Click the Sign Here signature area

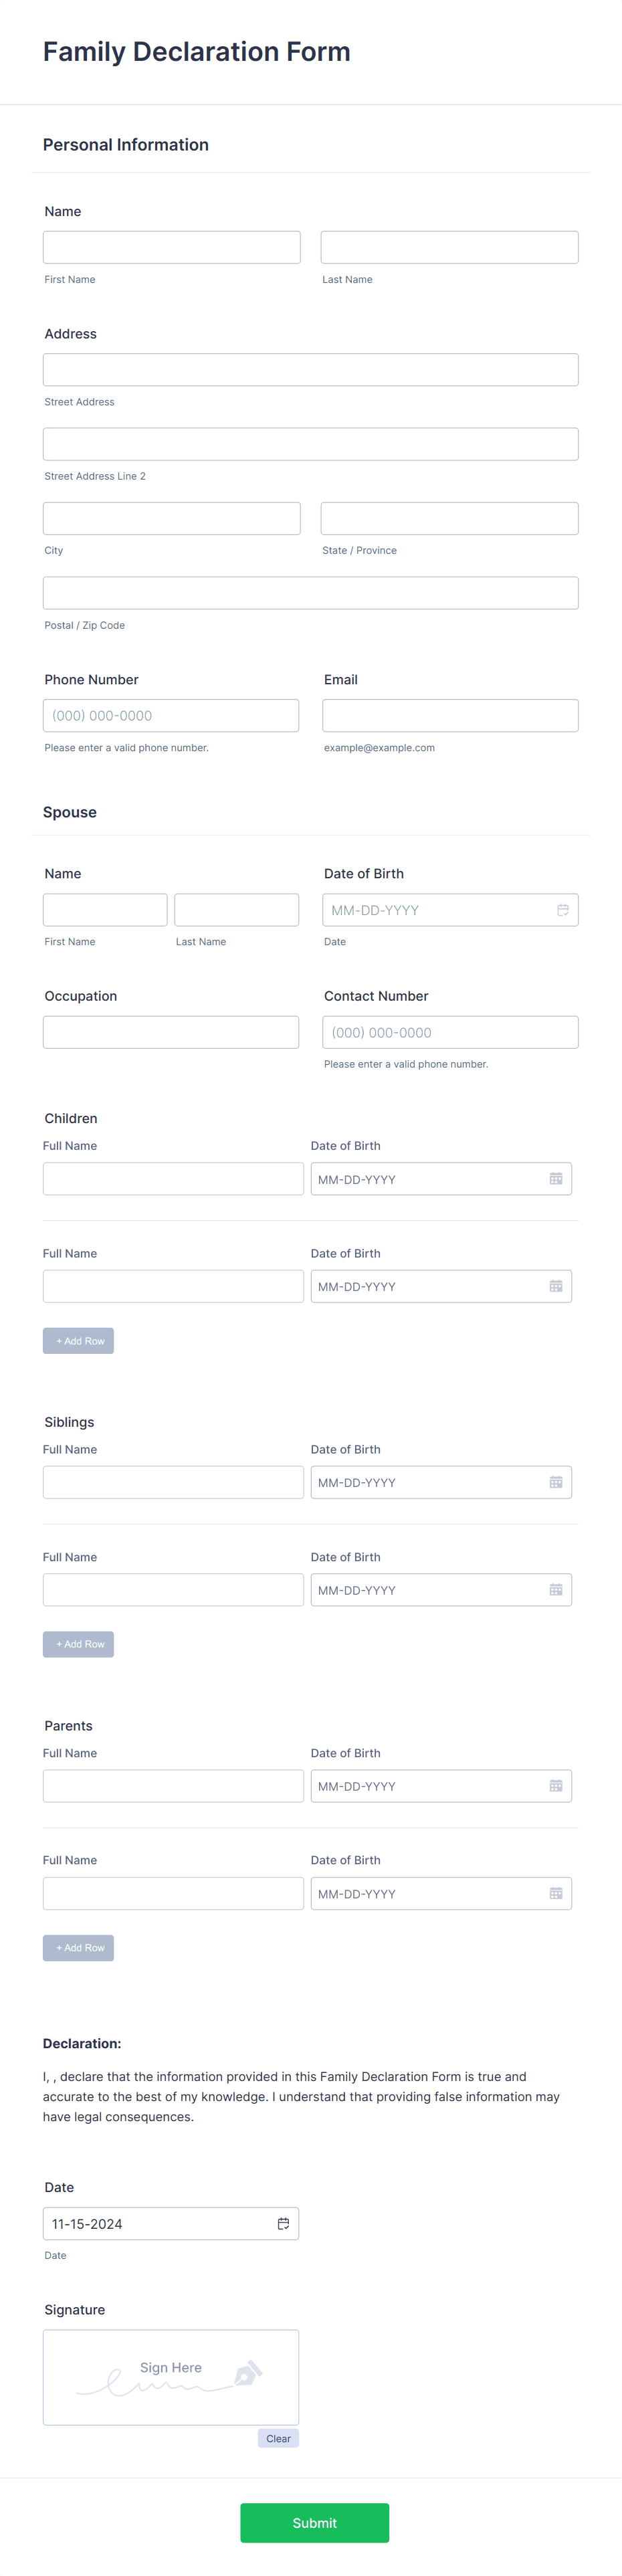pos(171,2377)
